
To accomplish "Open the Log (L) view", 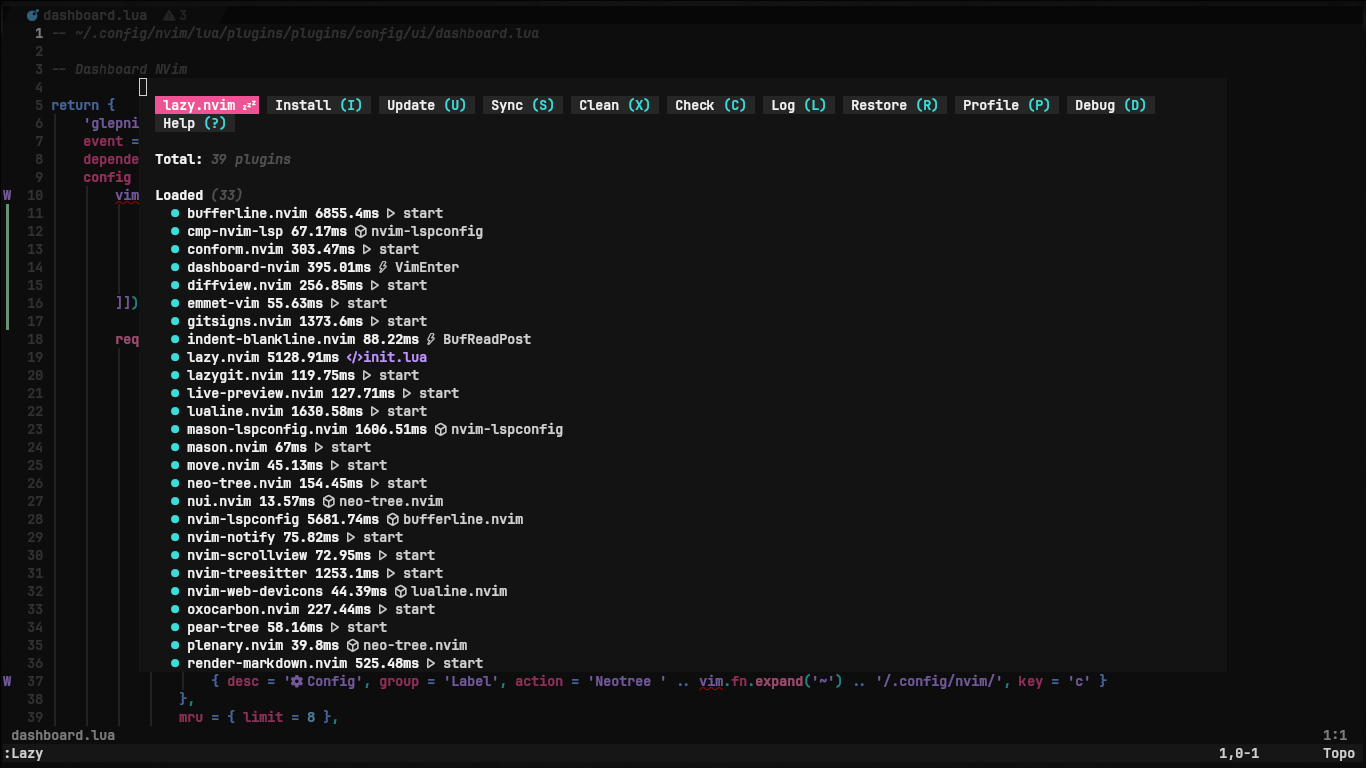I will coord(799,105).
